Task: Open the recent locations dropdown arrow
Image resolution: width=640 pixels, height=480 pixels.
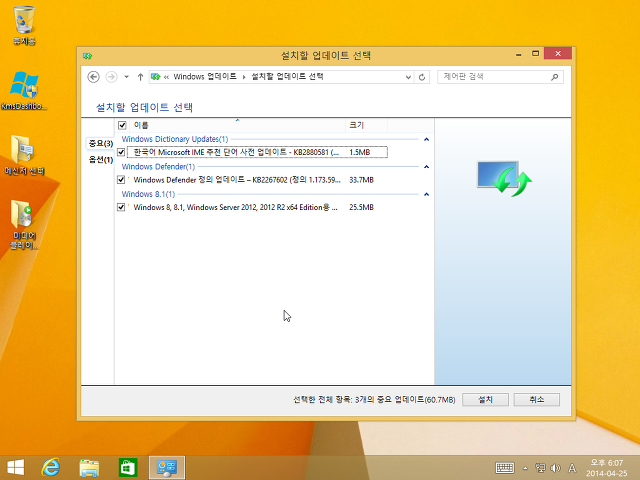Action: (x=127, y=77)
